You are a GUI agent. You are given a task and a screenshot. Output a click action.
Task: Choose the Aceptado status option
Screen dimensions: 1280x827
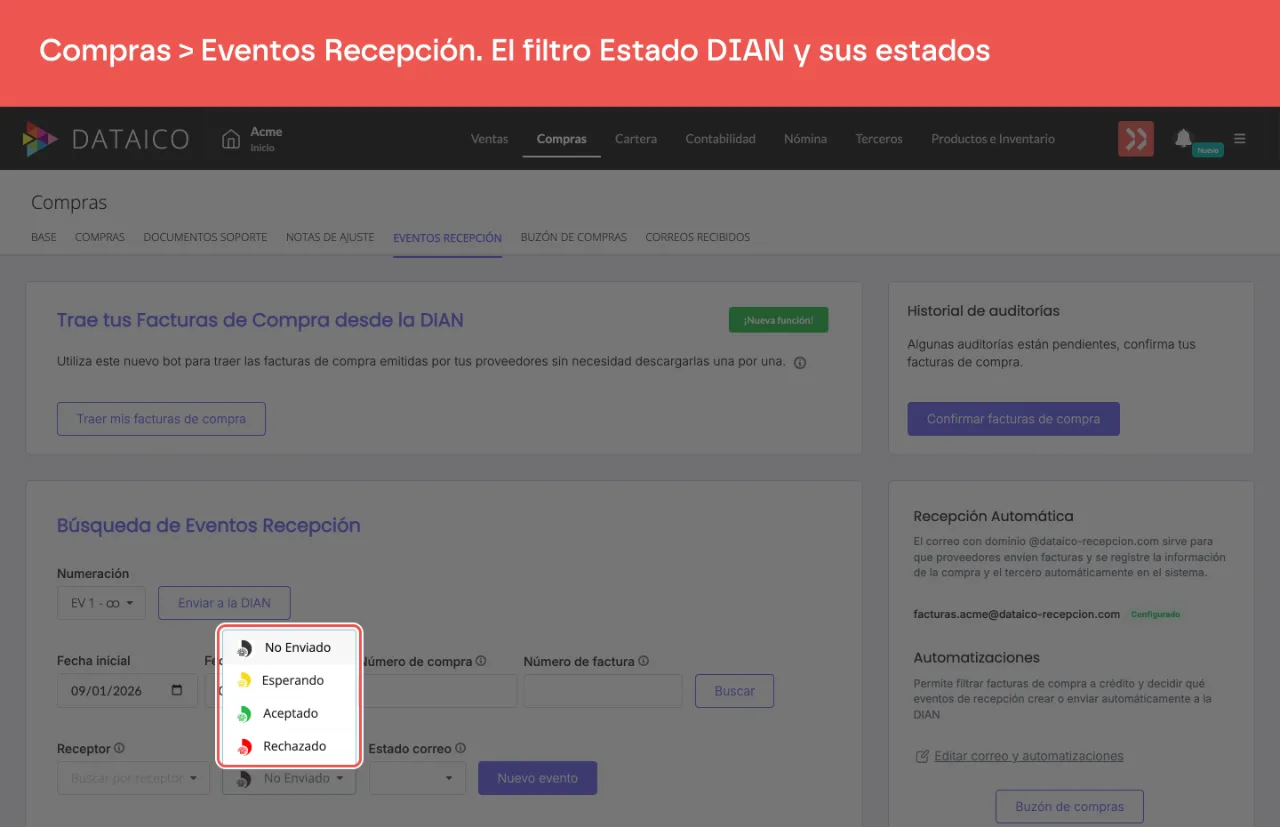point(289,713)
